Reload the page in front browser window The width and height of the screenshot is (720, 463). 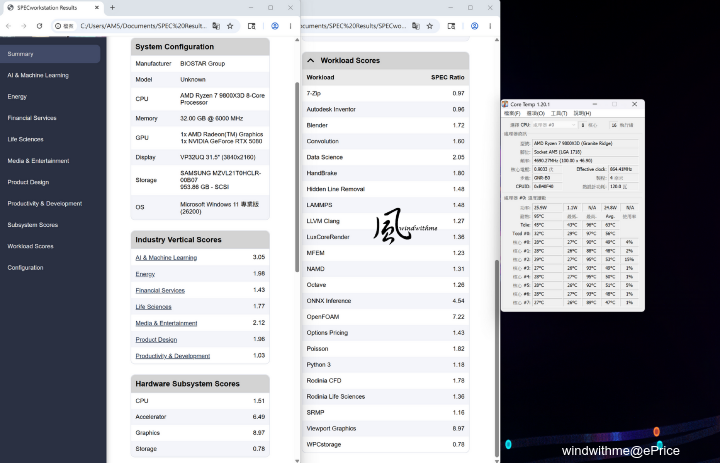[39, 26]
